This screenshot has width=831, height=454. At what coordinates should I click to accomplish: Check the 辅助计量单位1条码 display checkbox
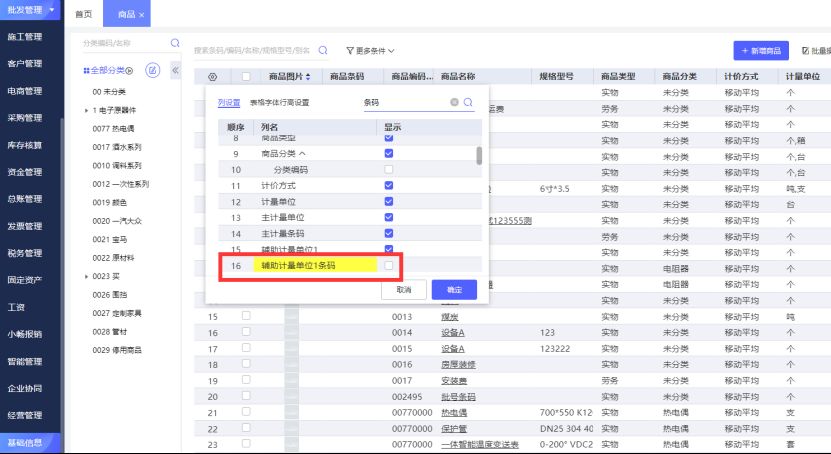coord(388,265)
